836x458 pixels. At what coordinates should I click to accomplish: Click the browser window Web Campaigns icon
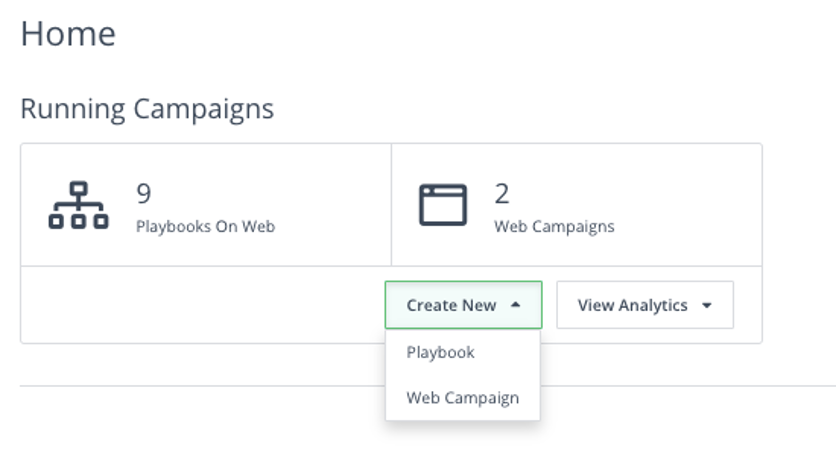[x=443, y=205]
